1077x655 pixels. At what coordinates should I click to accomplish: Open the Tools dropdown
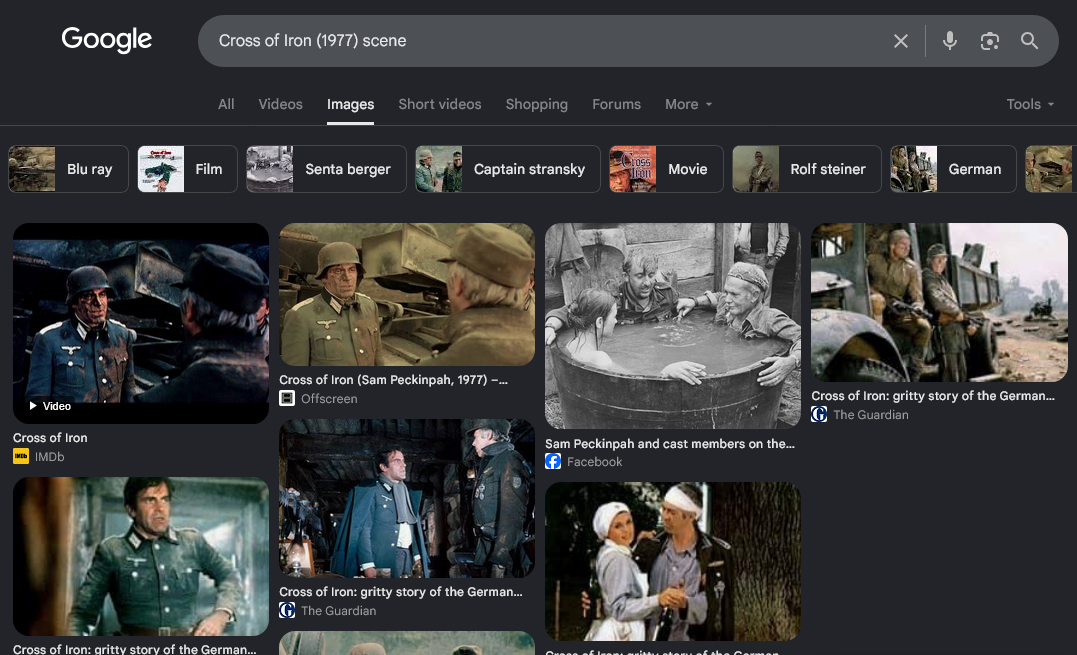(1030, 104)
